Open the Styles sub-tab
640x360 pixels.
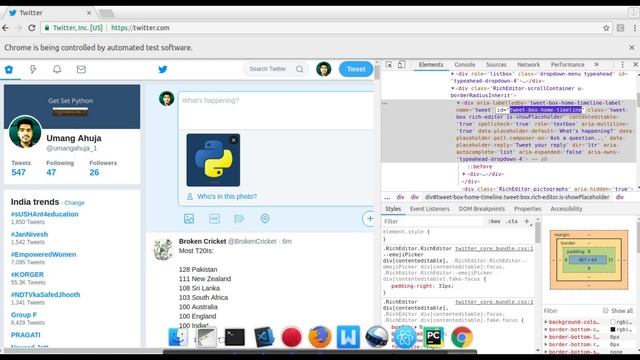coord(393,209)
